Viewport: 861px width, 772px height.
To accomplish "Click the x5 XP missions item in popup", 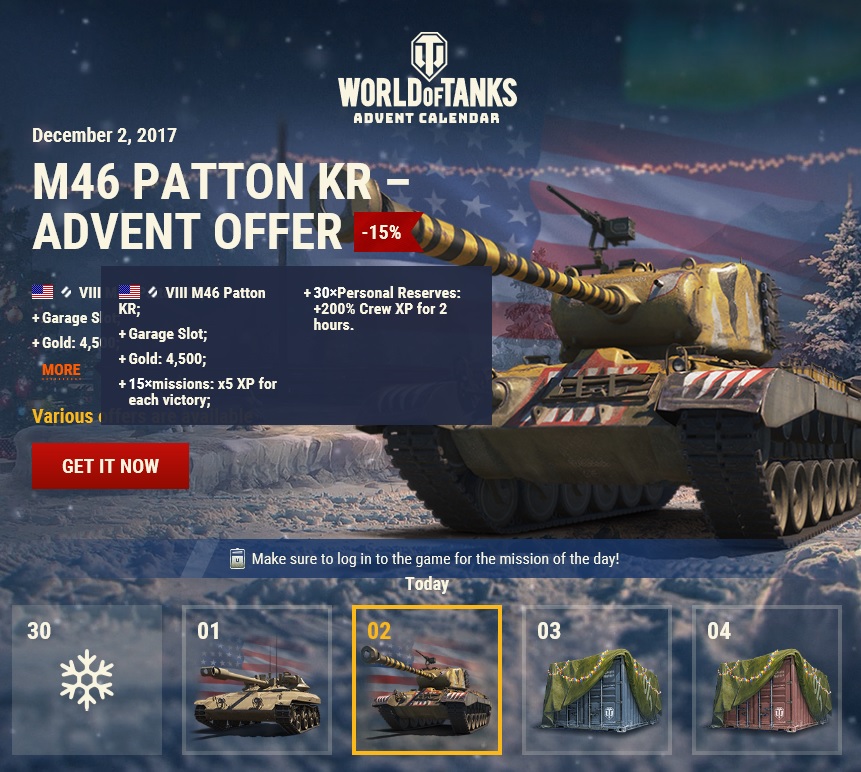I will 198,391.
